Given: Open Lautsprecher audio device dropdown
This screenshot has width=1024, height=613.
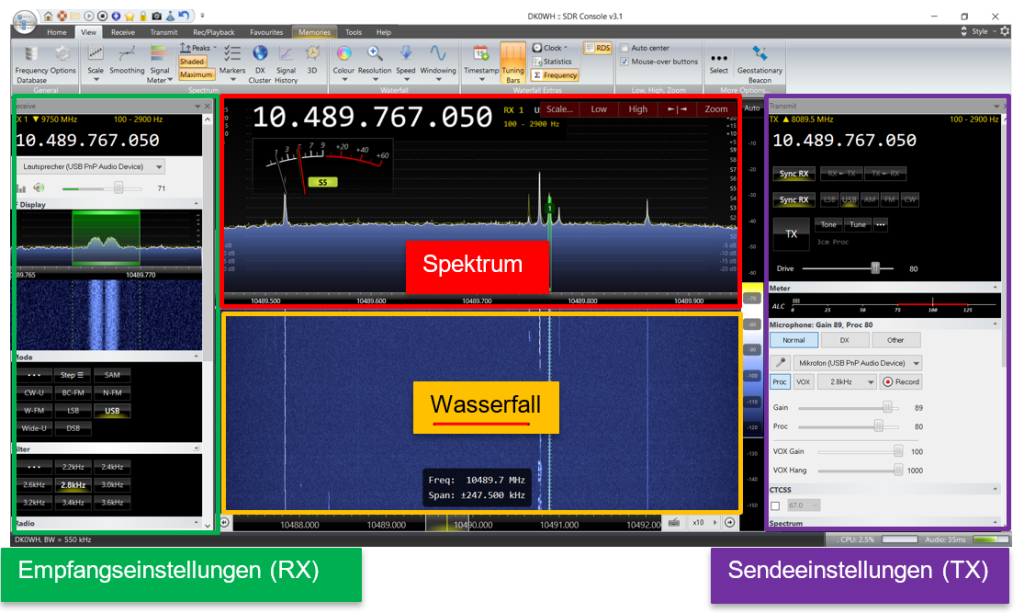Looking at the screenshot, I should (91, 167).
